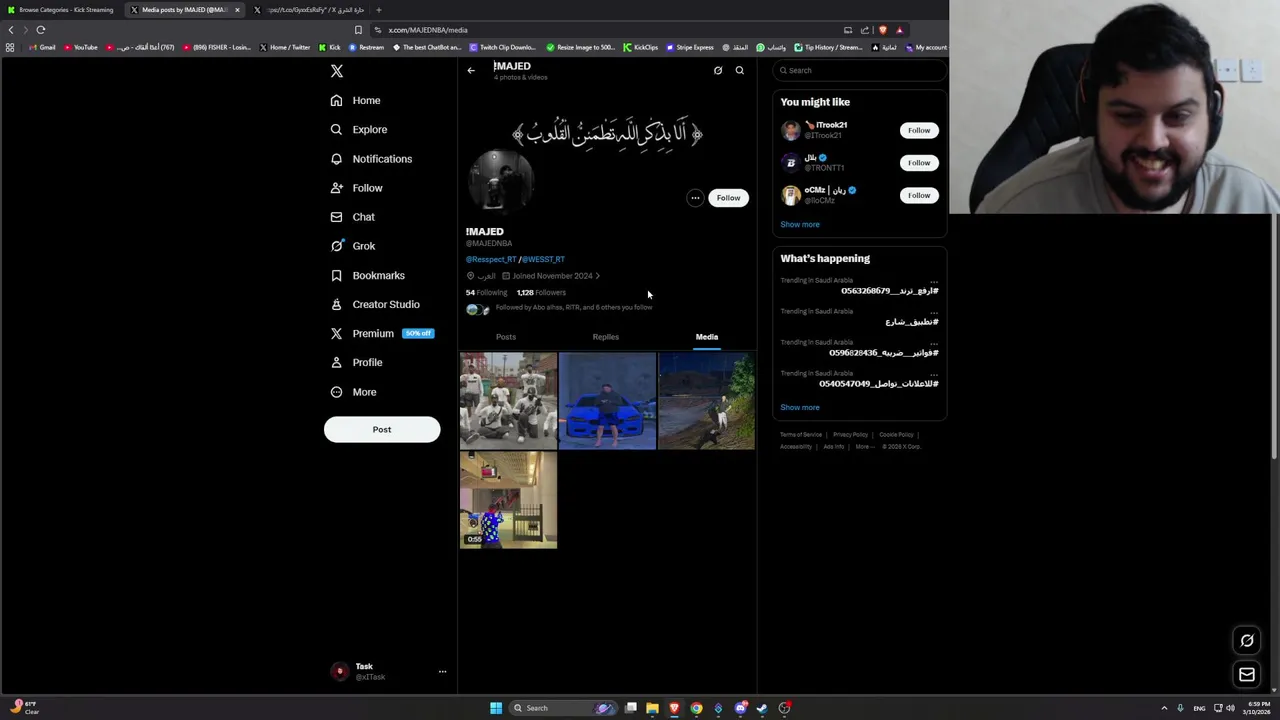The width and height of the screenshot is (1280, 720).
Task: Click the Brave Shields lion icon
Action: tap(883, 30)
